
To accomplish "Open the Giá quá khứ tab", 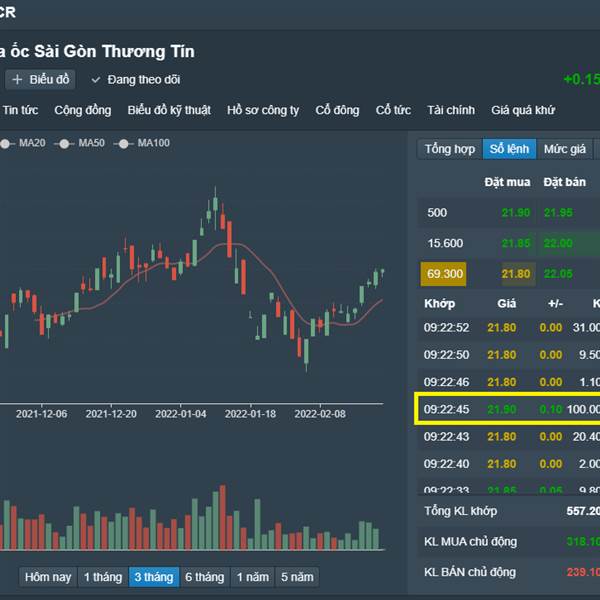I will (x=523, y=110).
